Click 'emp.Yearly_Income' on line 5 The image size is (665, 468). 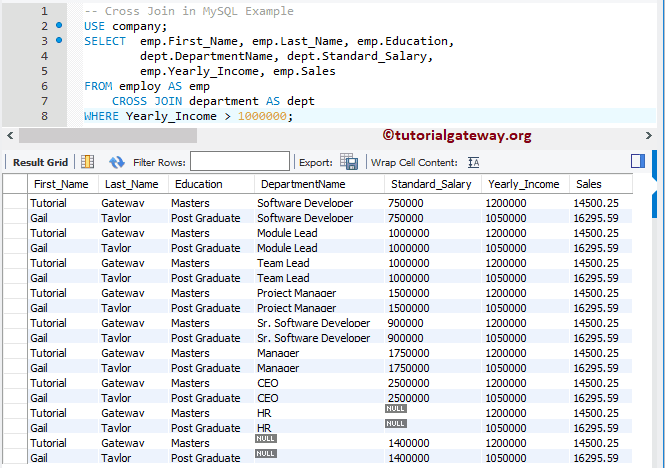coord(199,71)
